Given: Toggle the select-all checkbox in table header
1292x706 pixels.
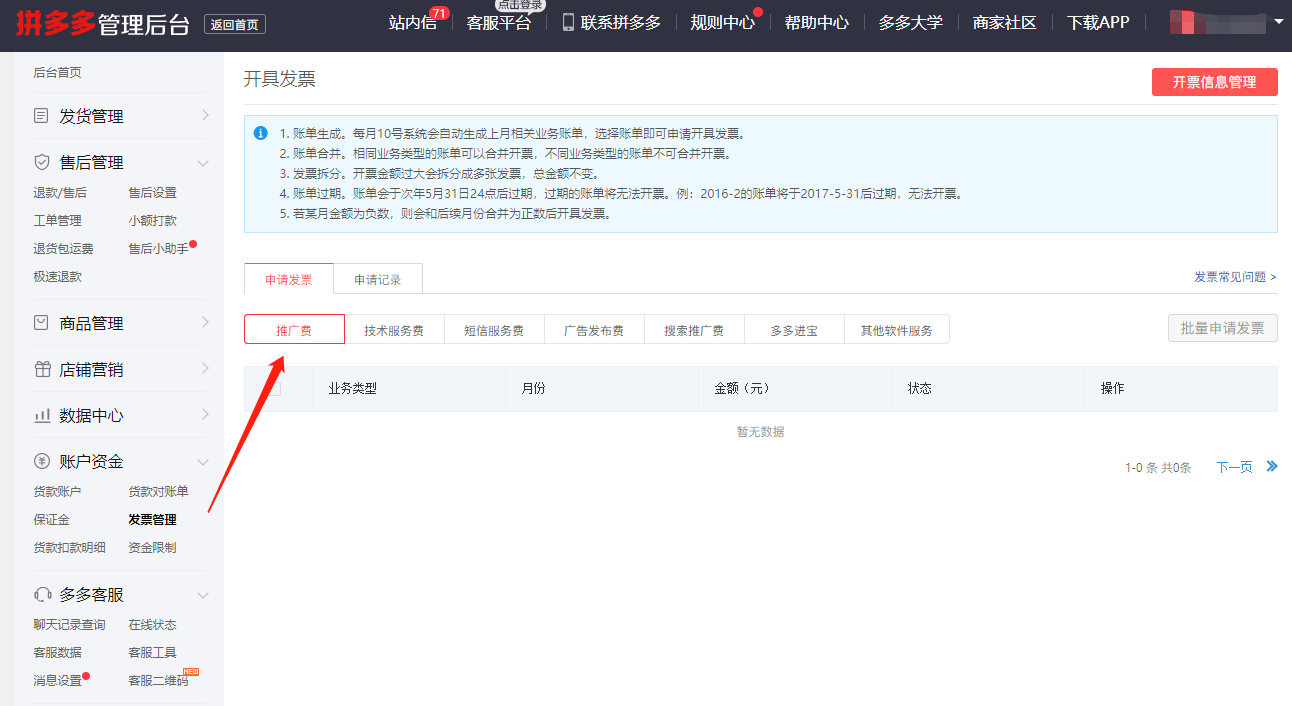Looking at the screenshot, I should coord(274,388).
